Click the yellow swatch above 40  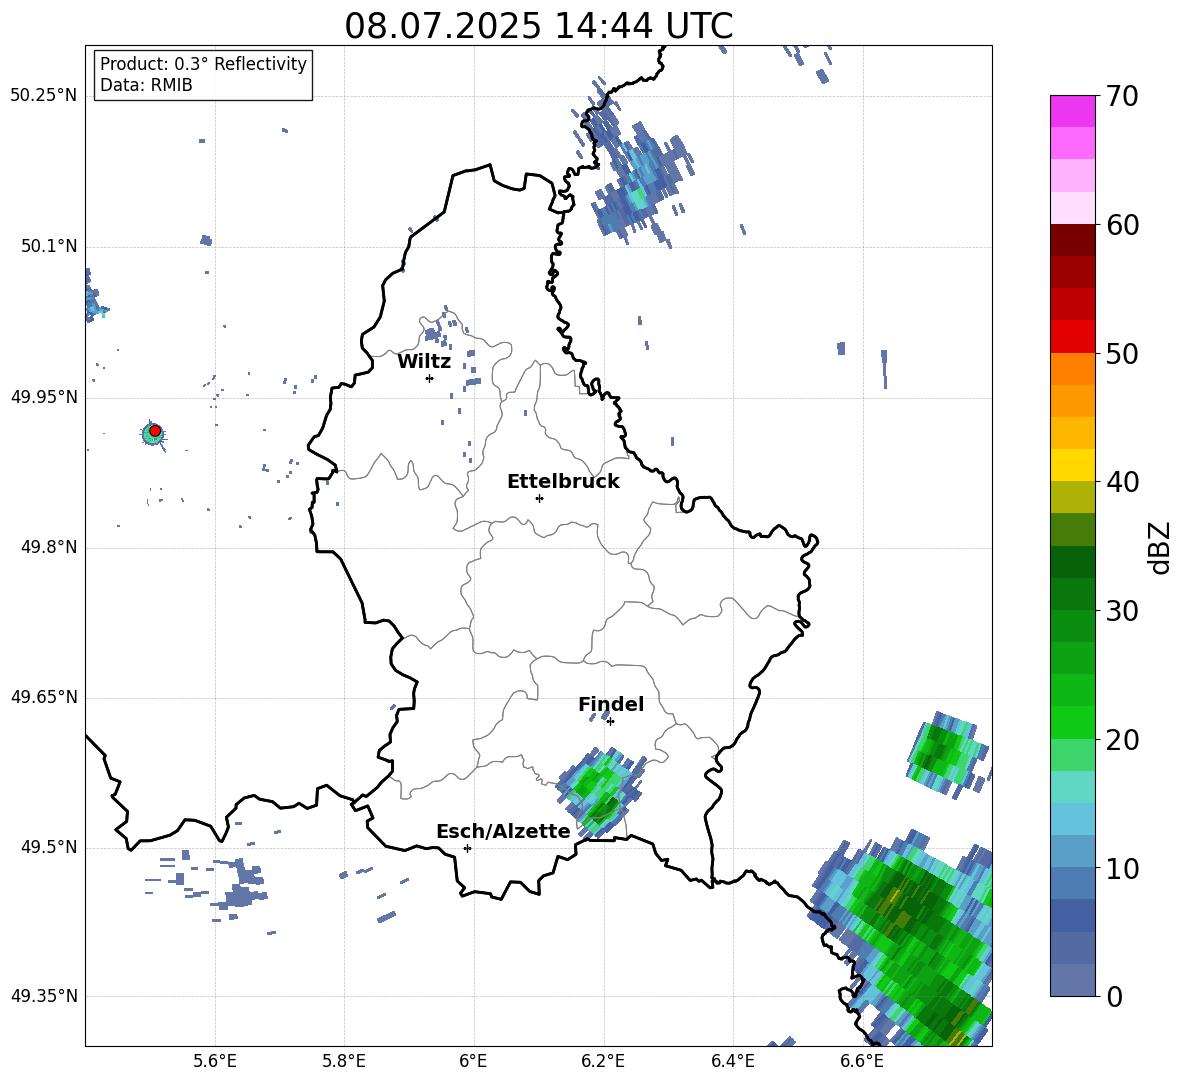(1072, 465)
